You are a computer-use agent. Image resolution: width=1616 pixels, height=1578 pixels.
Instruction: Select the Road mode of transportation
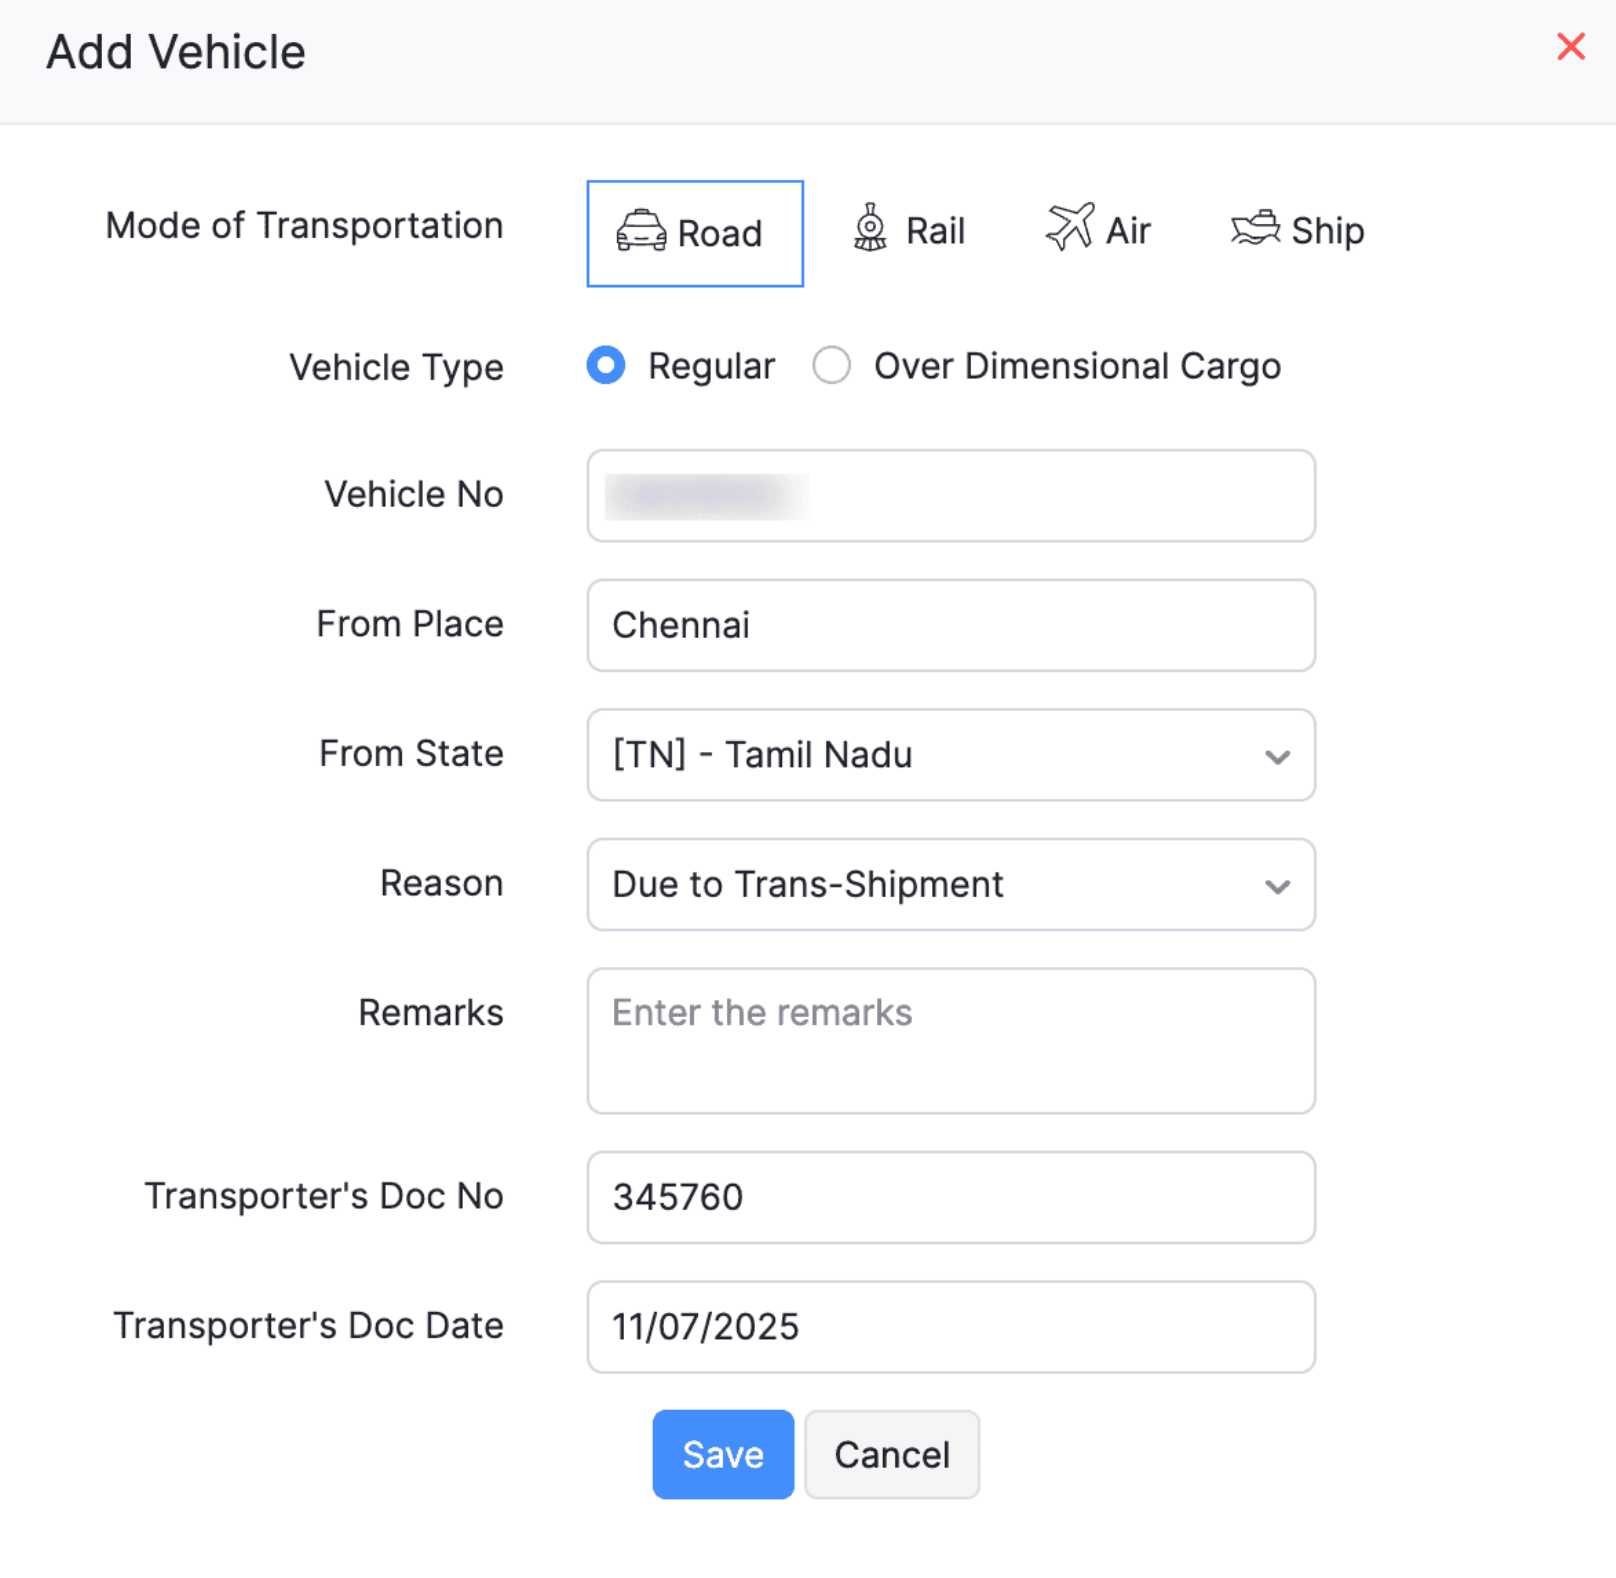coord(694,233)
